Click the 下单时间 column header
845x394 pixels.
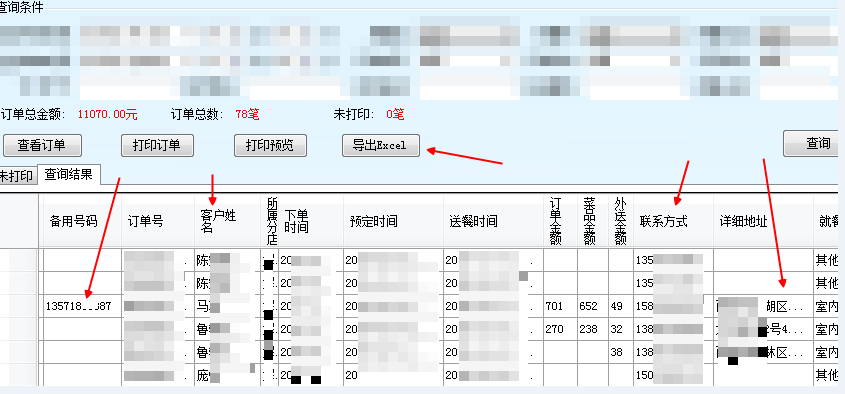[312, 221]
